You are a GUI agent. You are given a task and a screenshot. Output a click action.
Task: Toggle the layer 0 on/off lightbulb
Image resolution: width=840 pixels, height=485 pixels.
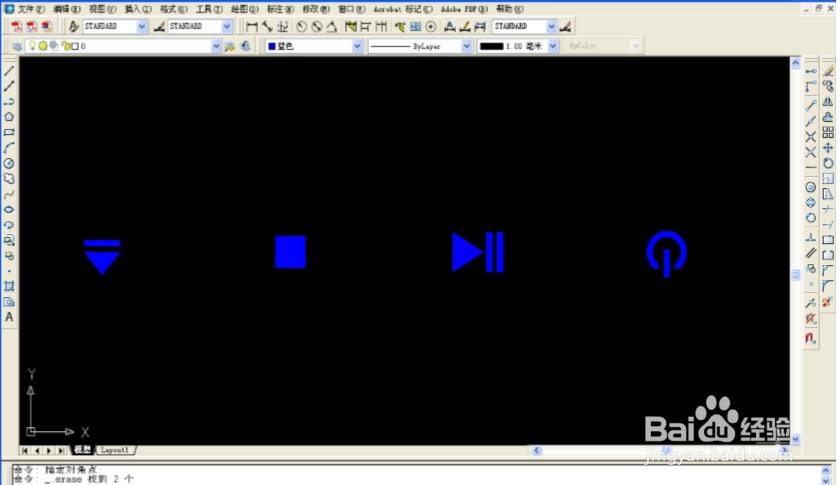32,46
